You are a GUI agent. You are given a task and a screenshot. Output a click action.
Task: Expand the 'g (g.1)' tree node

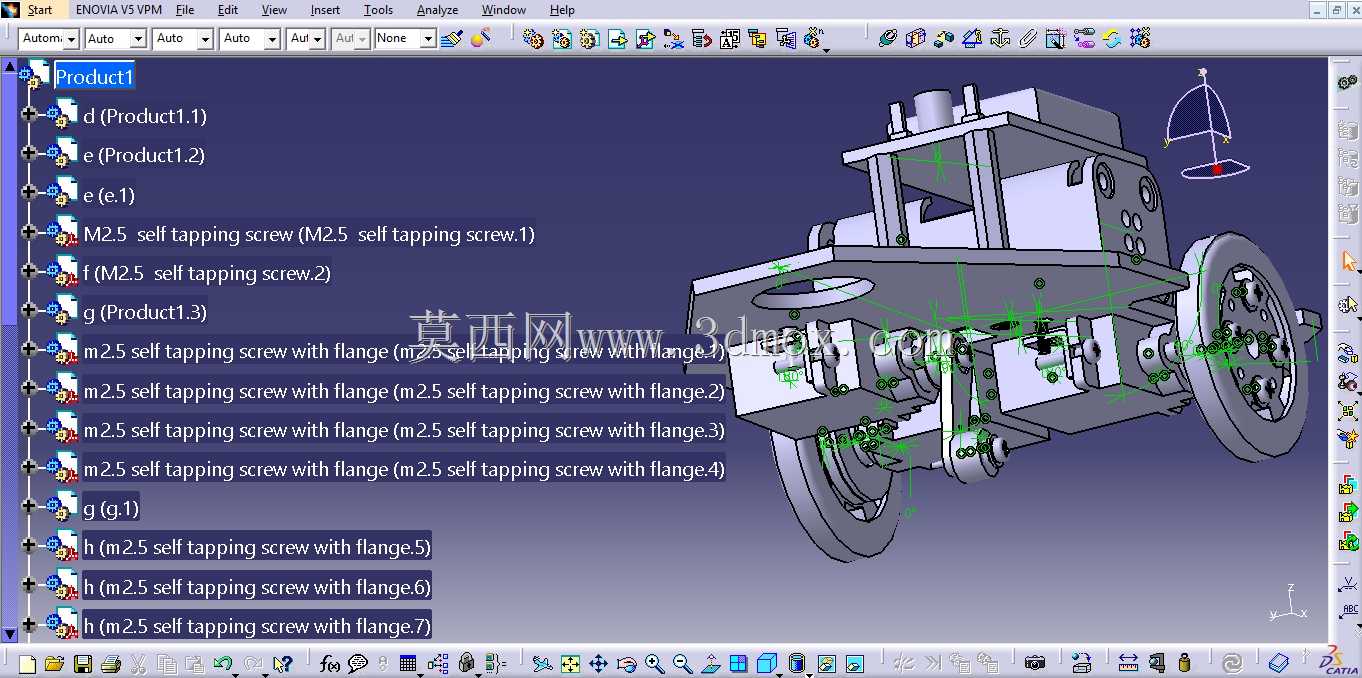(x=29, y=507)
